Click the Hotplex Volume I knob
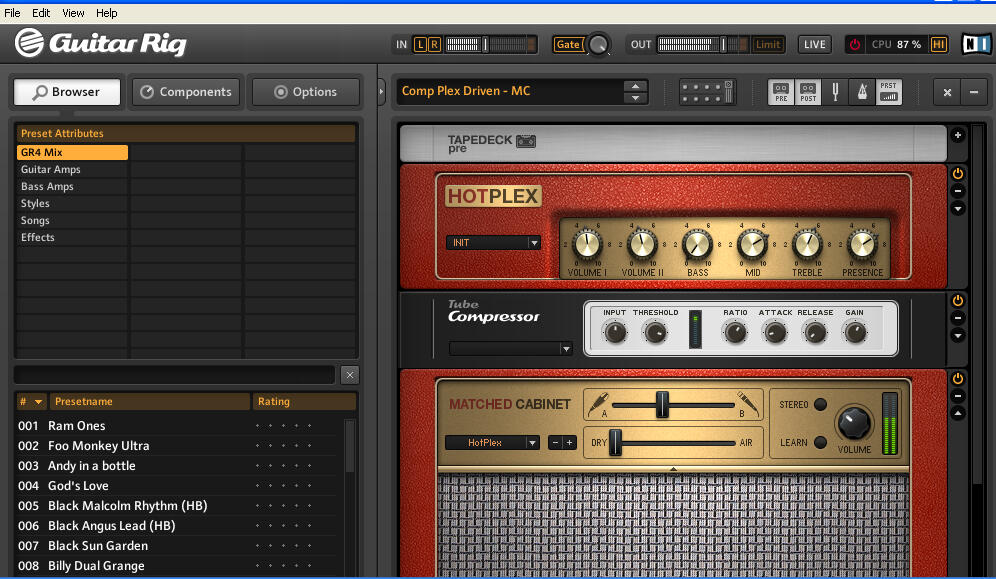This screenshot has width=996, height=579. 587,244
